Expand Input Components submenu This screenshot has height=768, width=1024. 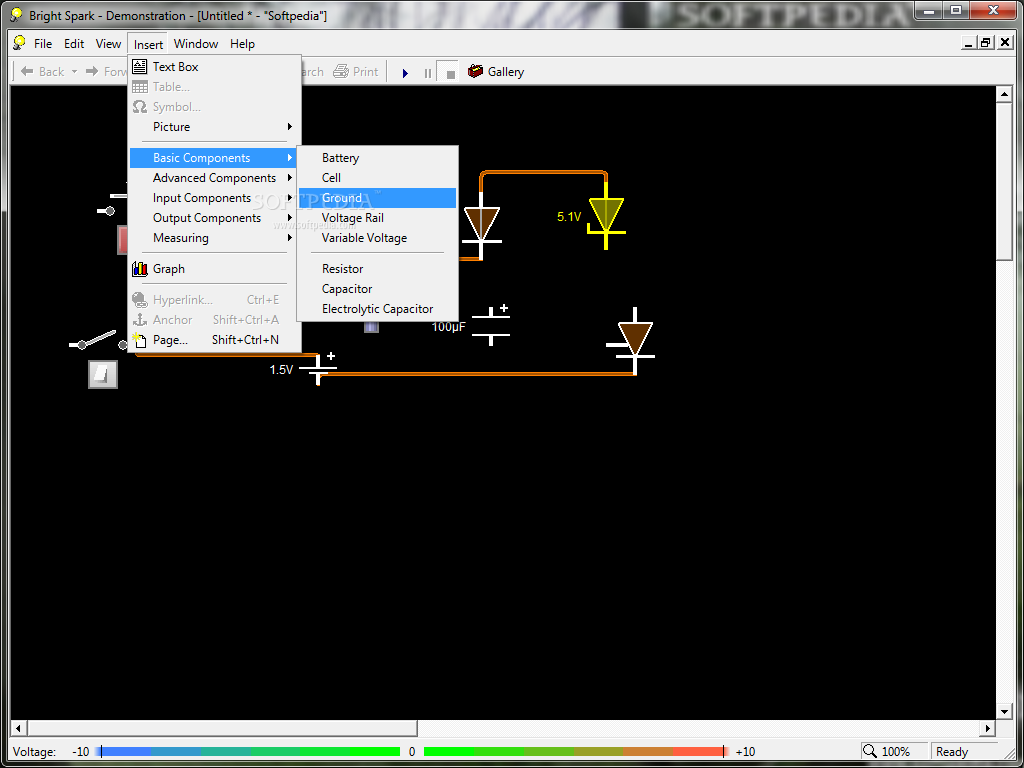[x=214, y=198]
